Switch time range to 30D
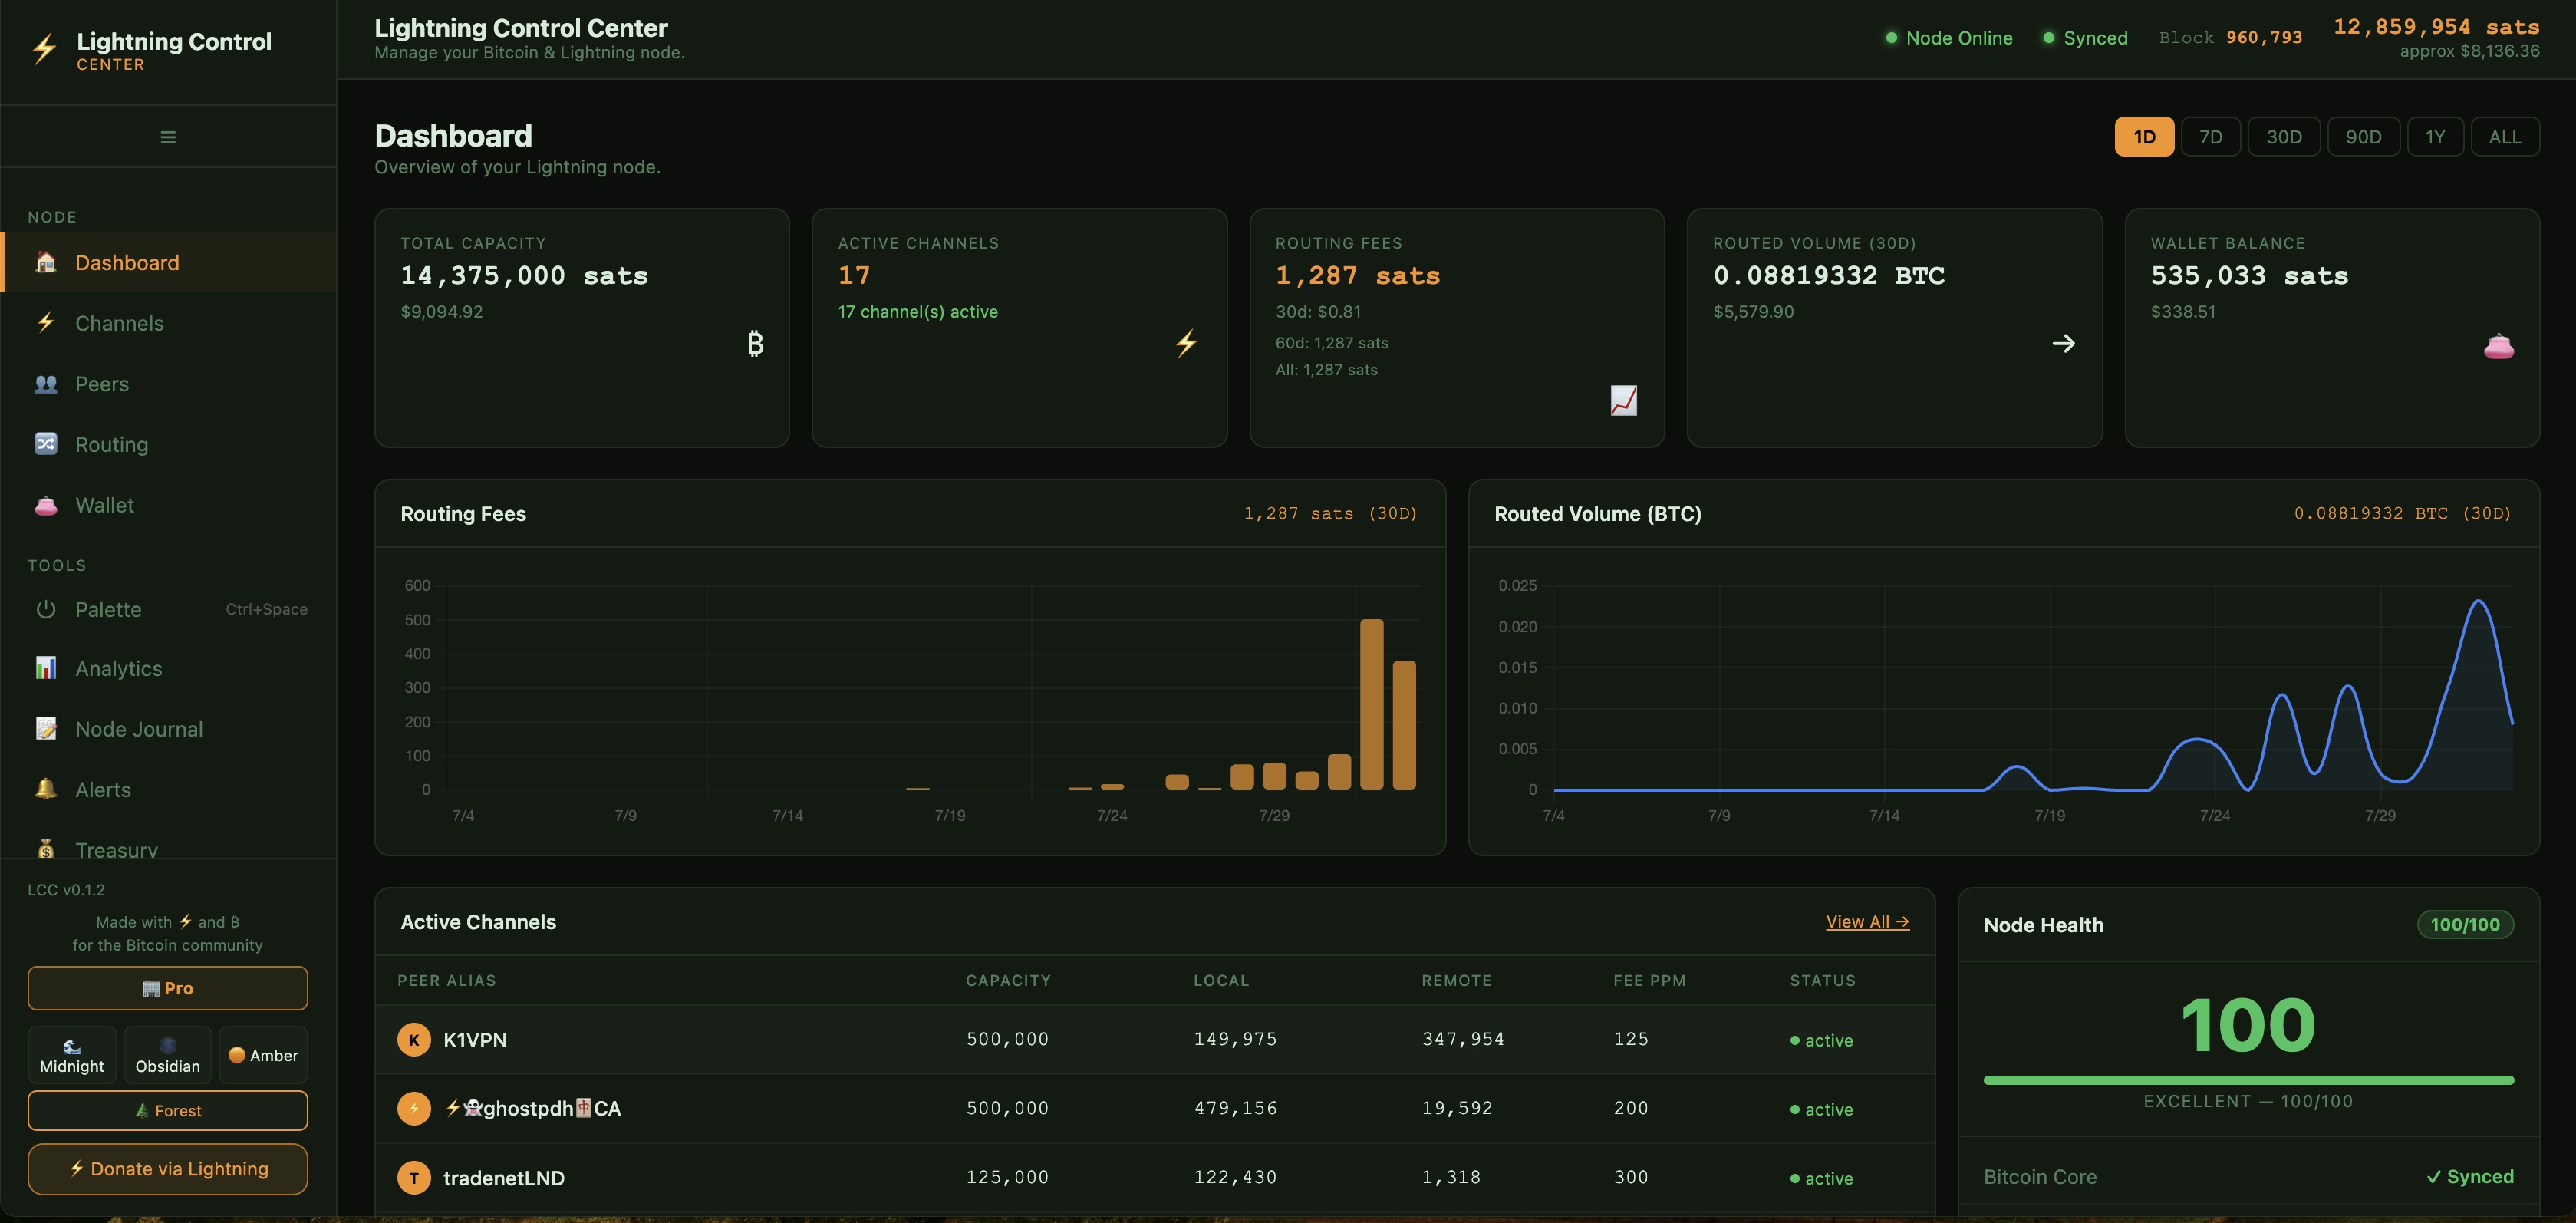This screenshot has height=1223, width=2576. pyautogui.click(x=2283, y=137)
